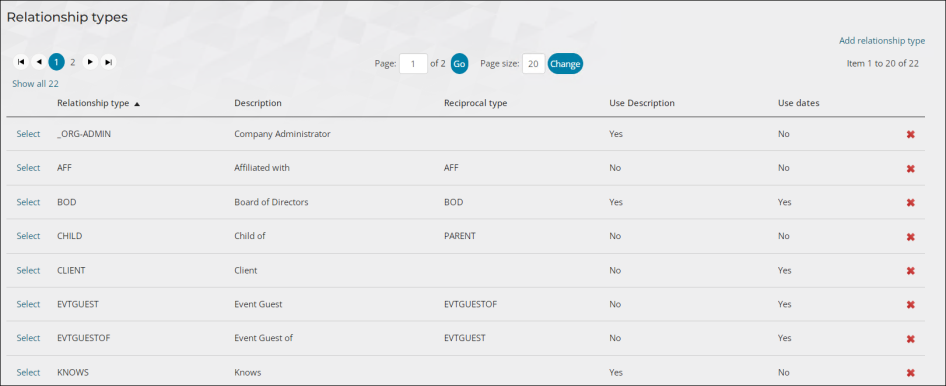Screen dimensions: 946x386
Task: Select current page 1 in pager
Action: [56, 62]
